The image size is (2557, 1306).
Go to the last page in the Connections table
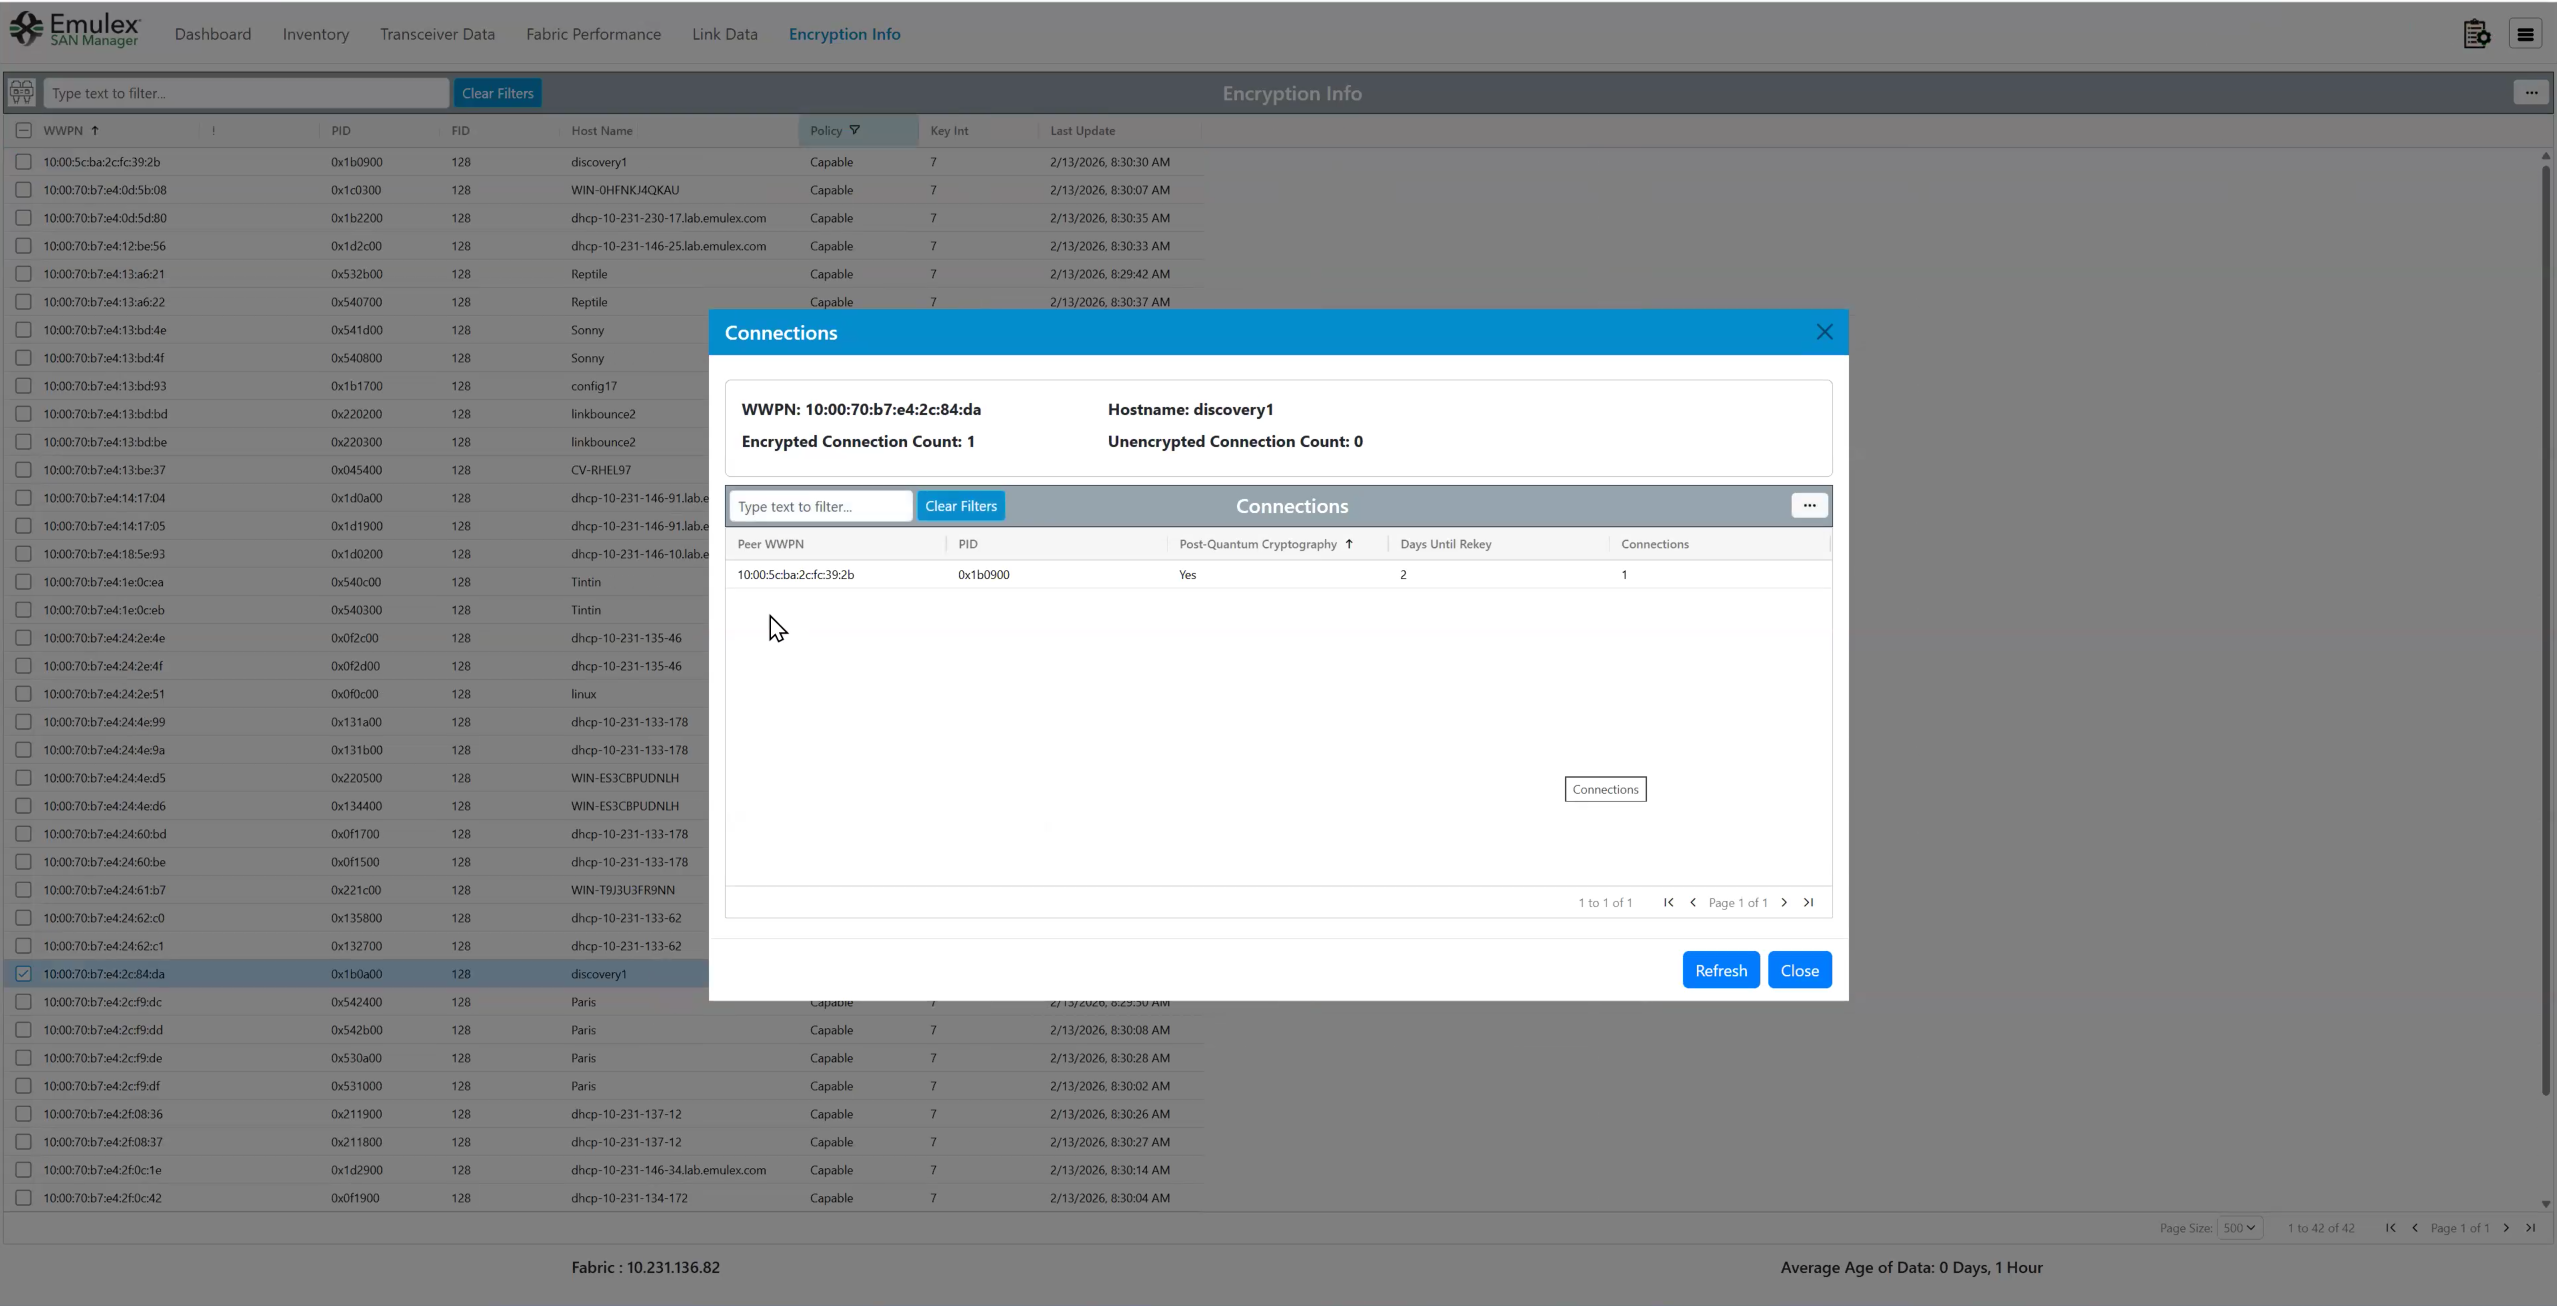pos(1808,902)
